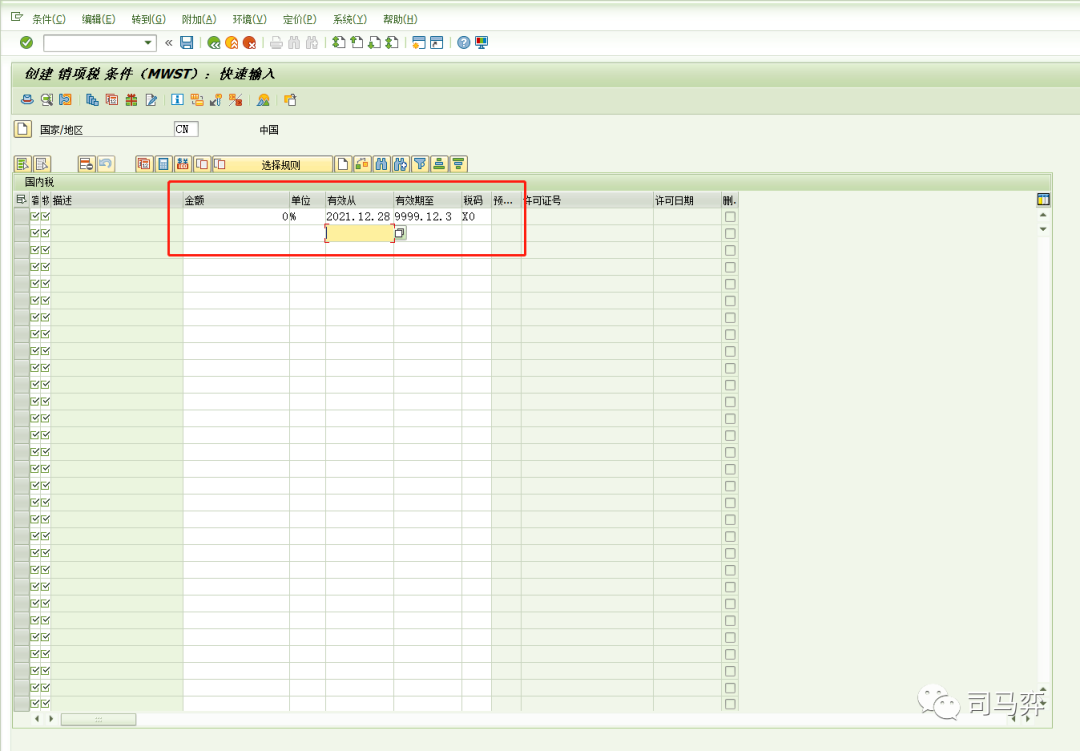Image resolution: width=1080 pixels, height=751 pixels.
Task: Click the Customize Local Layout monitor icon
Action: (481, 43)
